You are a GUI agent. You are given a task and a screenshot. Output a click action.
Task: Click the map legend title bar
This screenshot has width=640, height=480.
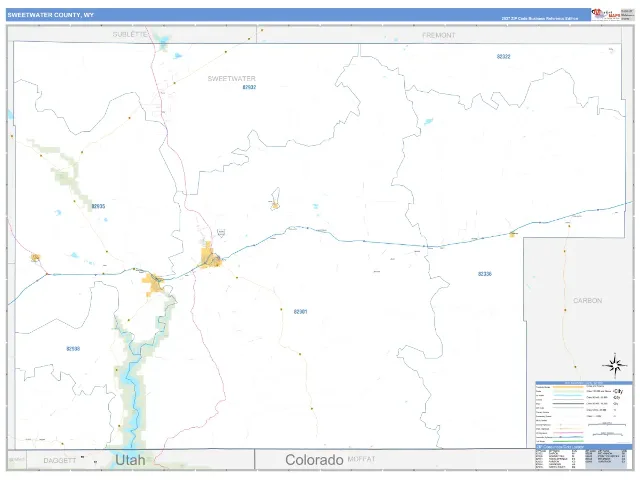[584, 383]
